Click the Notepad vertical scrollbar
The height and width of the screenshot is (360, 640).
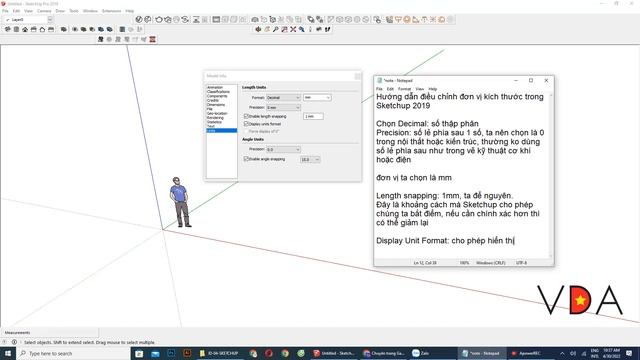tap(551, 176)
